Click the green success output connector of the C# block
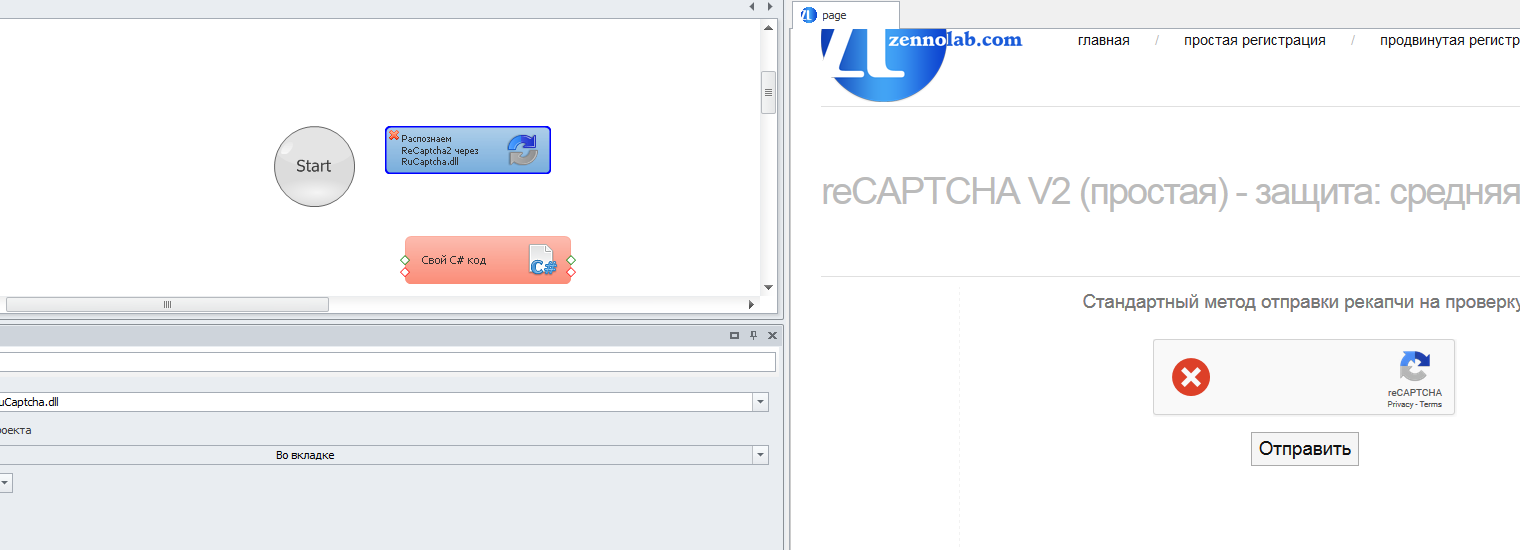 (x=571, y=260)
